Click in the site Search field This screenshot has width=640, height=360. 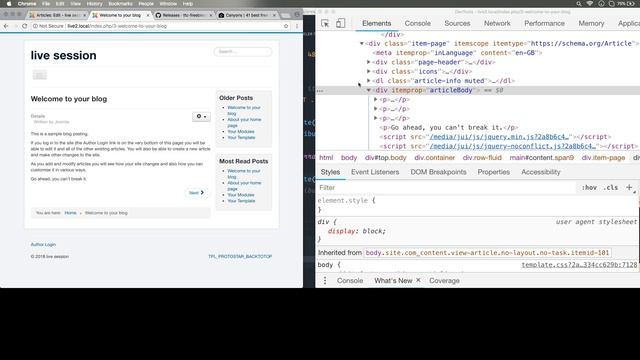pos(243,51)
